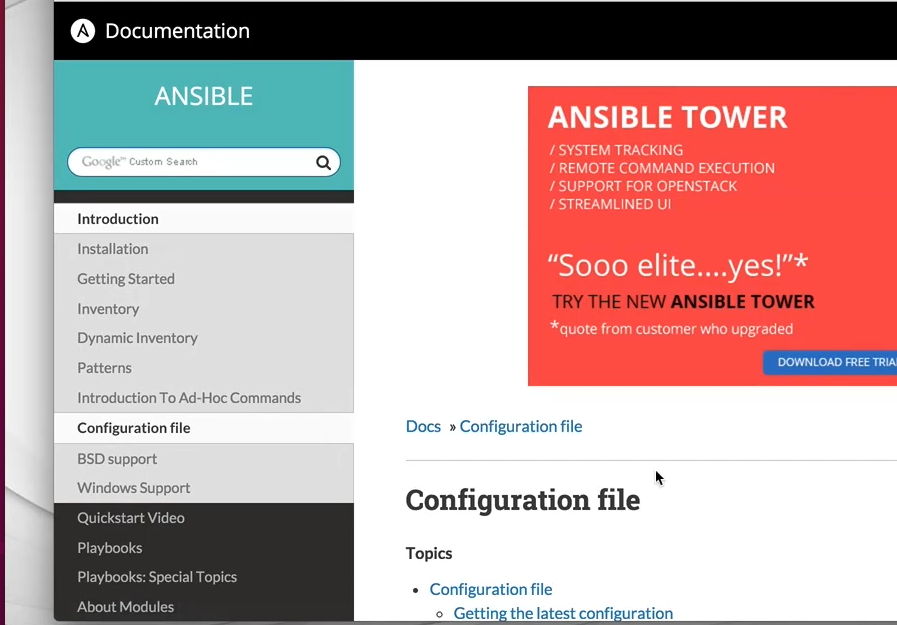The height and width of the screenshot is (625, 897).
Task: Open the Getting the latest configuration link
Action: click(562, 612)
